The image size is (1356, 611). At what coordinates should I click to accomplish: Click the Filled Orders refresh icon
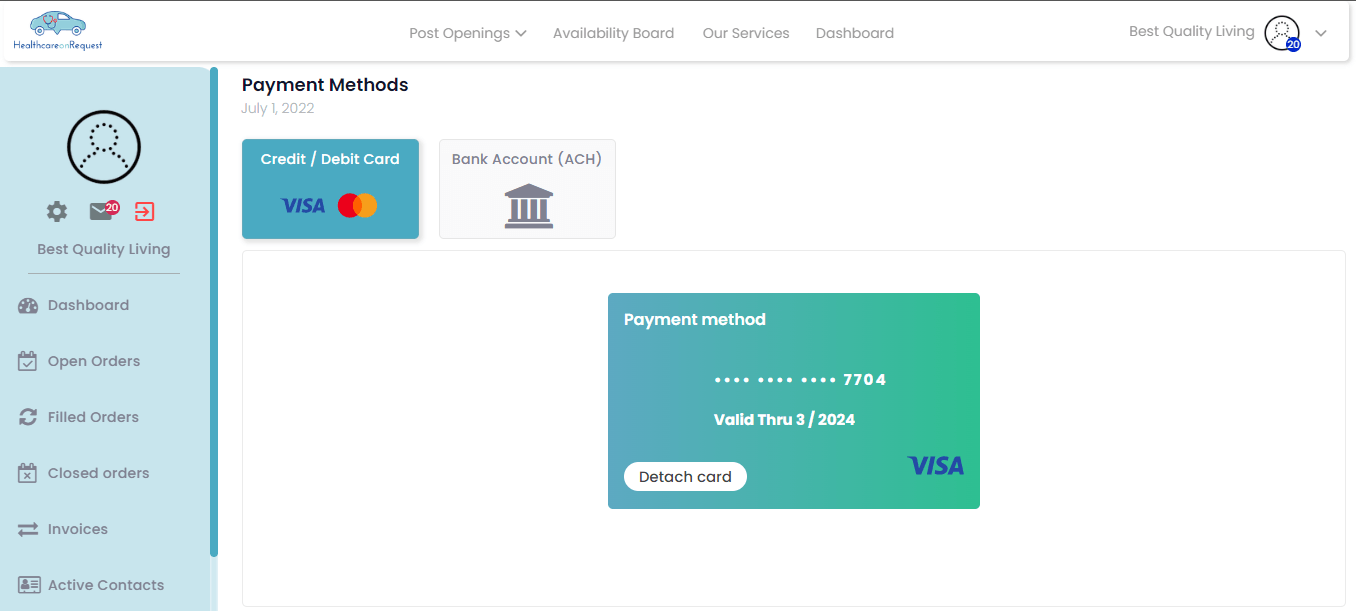[28, 418]
